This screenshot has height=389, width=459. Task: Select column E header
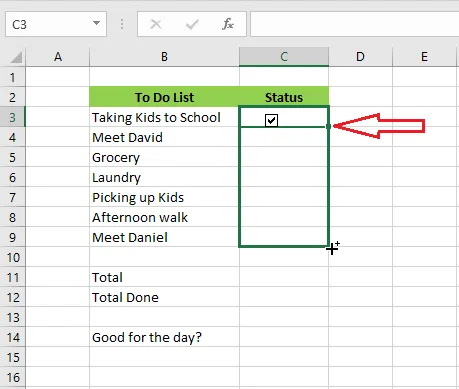pos(424,57)
